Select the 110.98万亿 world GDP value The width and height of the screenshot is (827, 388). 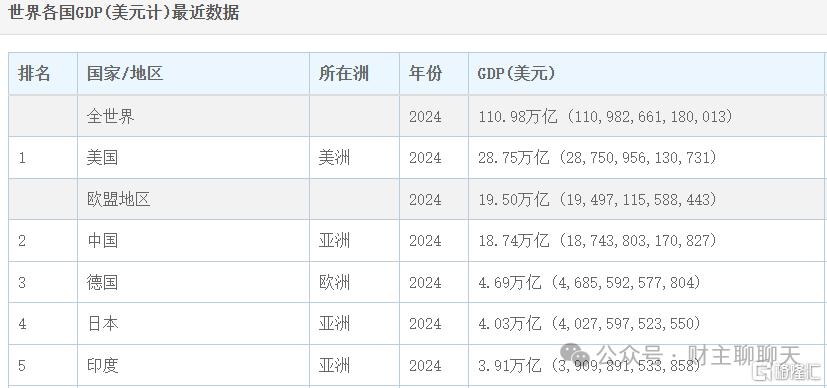(605, 116)
